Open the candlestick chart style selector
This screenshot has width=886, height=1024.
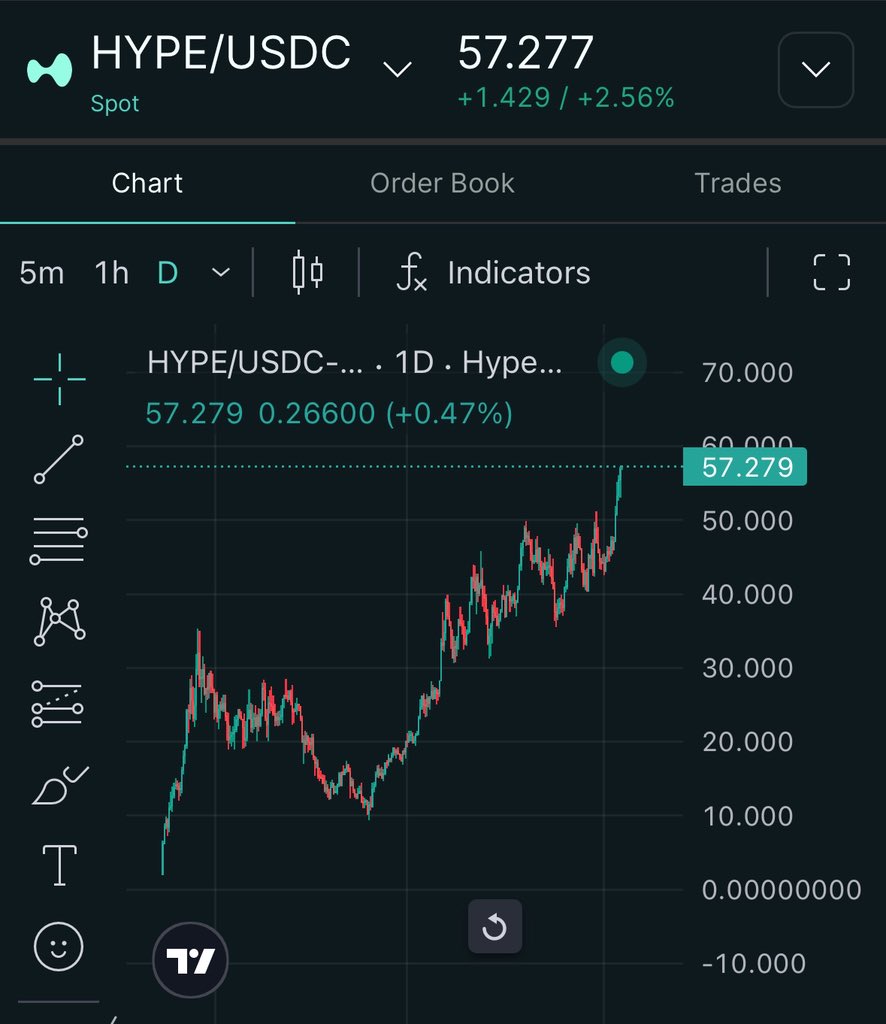[x=308, y=272]
